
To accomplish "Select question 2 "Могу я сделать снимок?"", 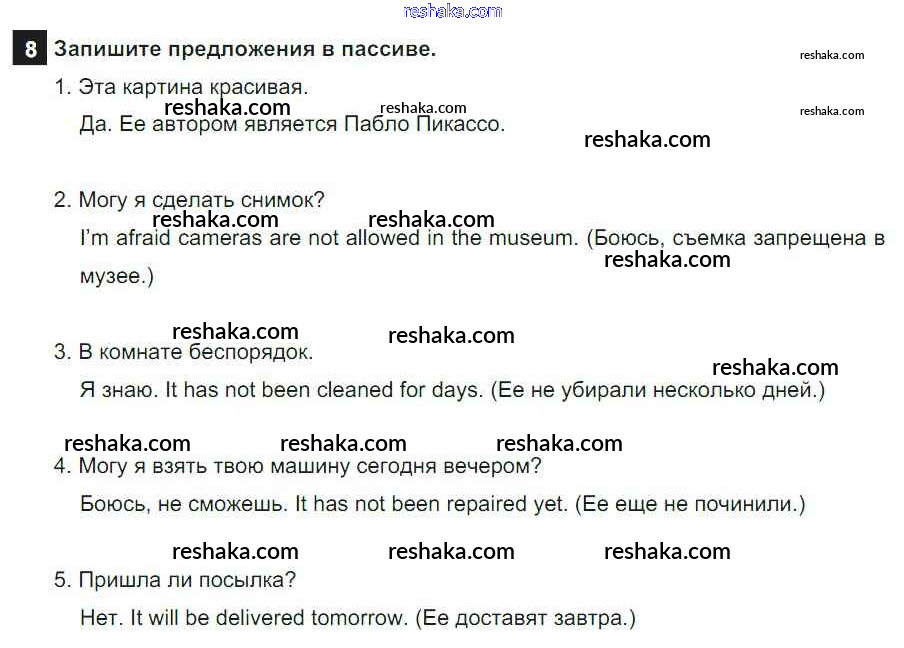I will click(190, 200).
